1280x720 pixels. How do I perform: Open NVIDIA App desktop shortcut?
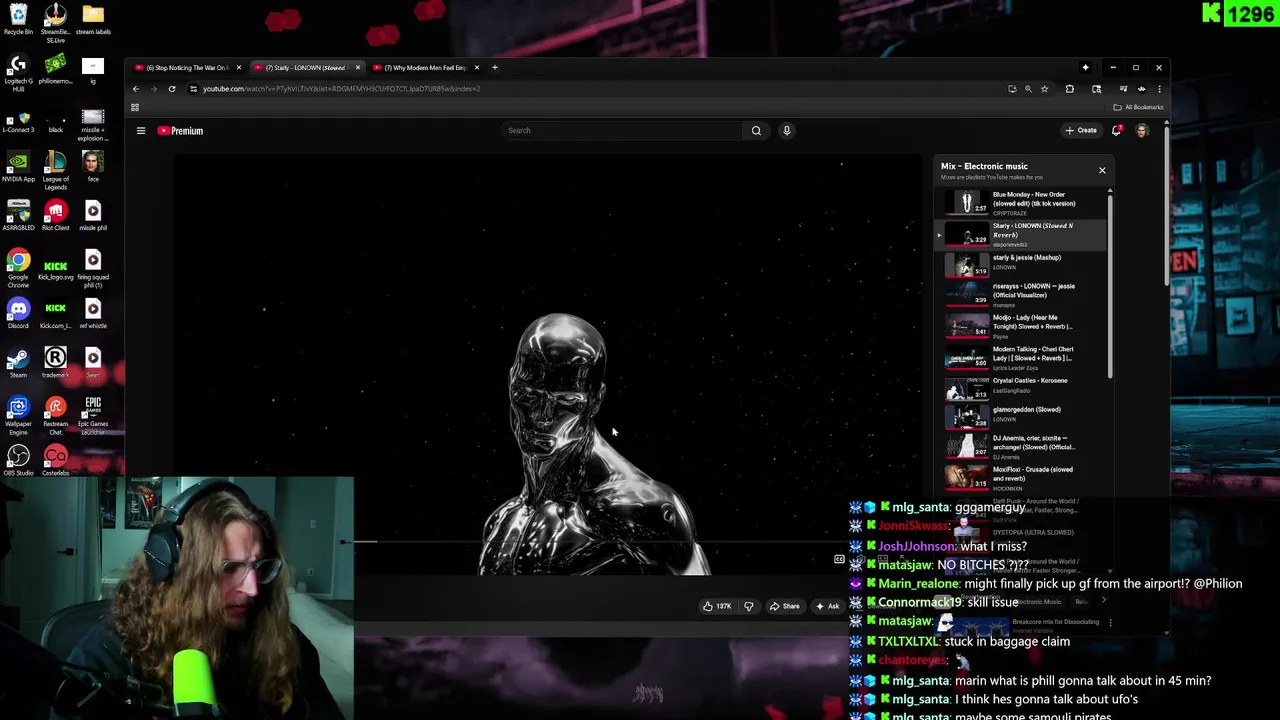coord(18,167)
